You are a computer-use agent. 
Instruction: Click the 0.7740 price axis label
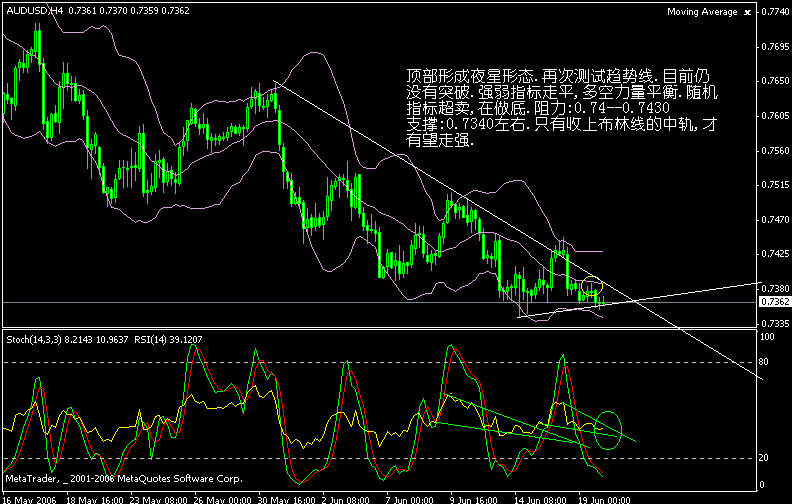pyautogui.click(x=775, y=12)
